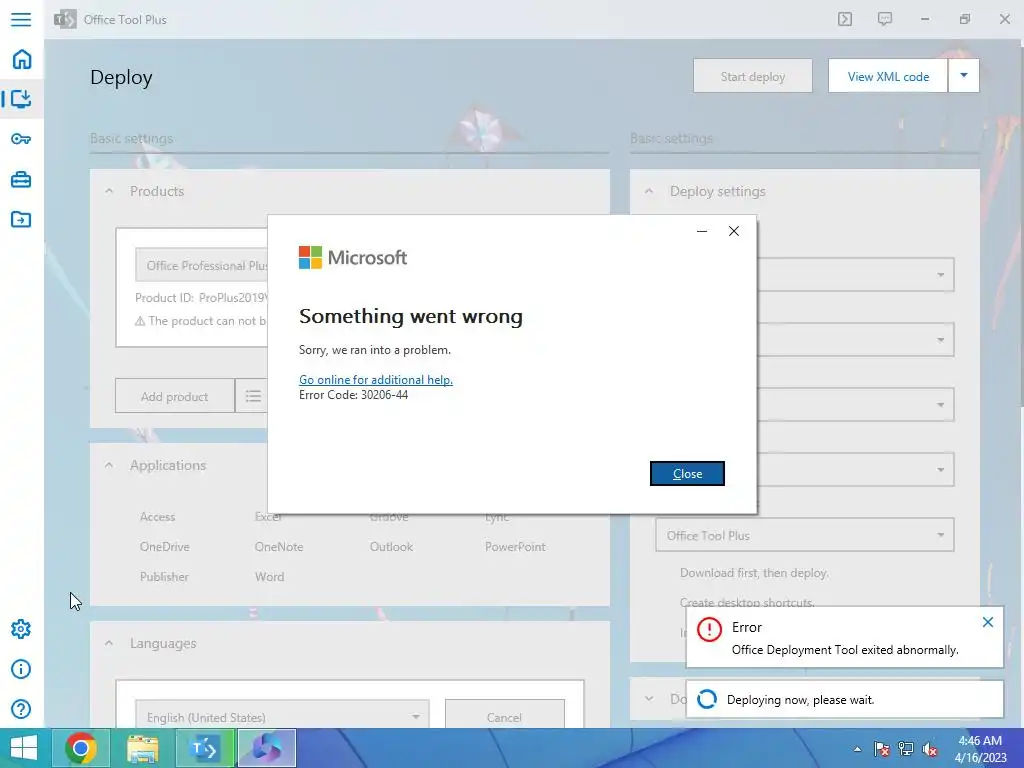Click the Product ID: ProPlus2019 text
This screenshot has height=768, width=1024.
click(x=200, y=297)
